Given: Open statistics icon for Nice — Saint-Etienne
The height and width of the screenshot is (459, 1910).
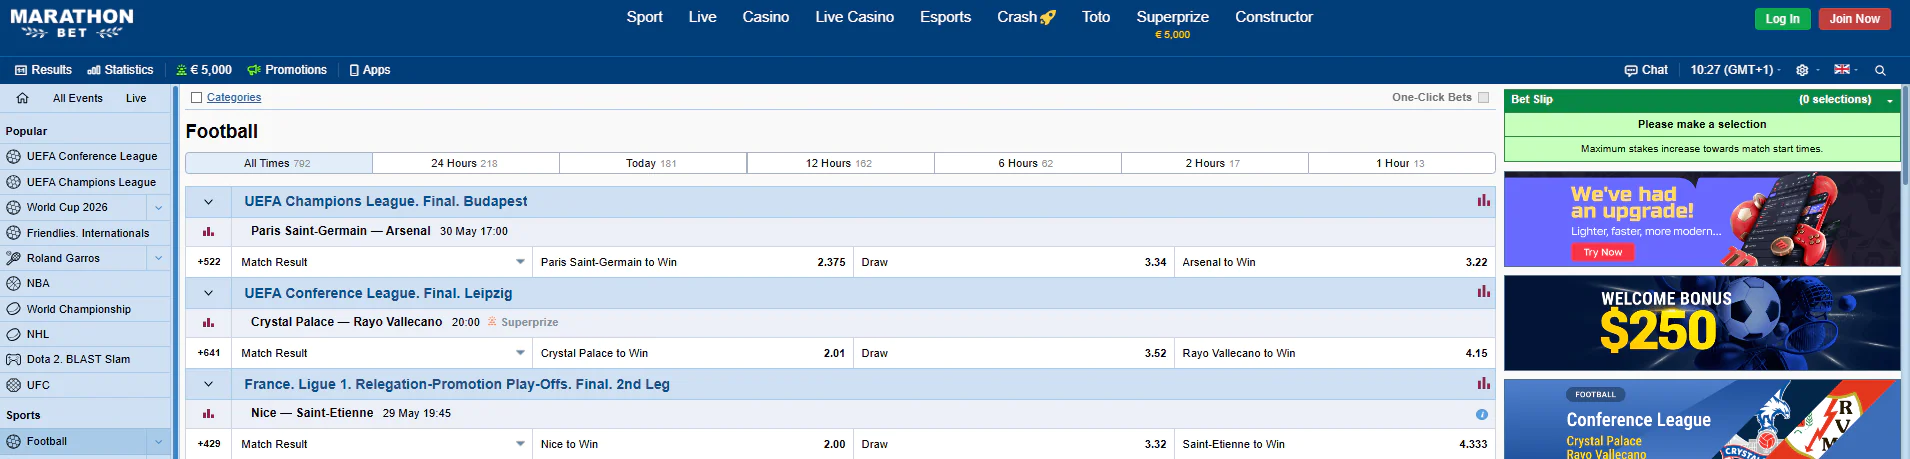Looking at the screenshot, I should tap(208, 414).
